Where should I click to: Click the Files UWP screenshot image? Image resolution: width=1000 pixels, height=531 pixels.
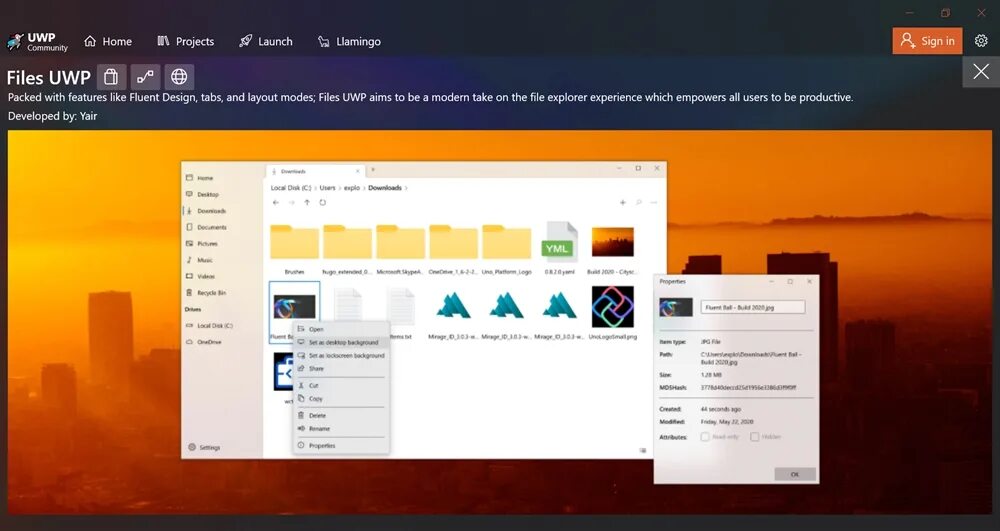(499, 322)
